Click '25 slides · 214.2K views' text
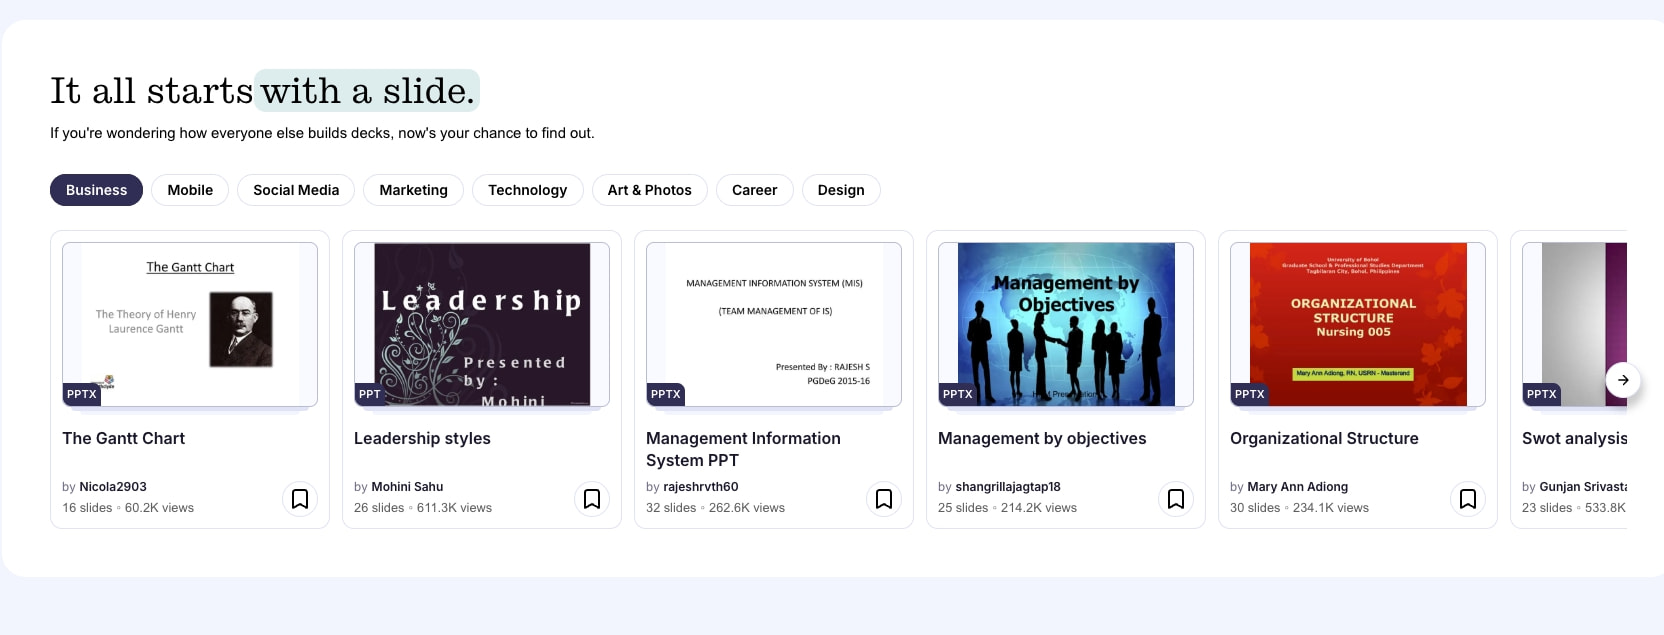This screenshot has width=1664, height=635. click(x=1007, y=508)
